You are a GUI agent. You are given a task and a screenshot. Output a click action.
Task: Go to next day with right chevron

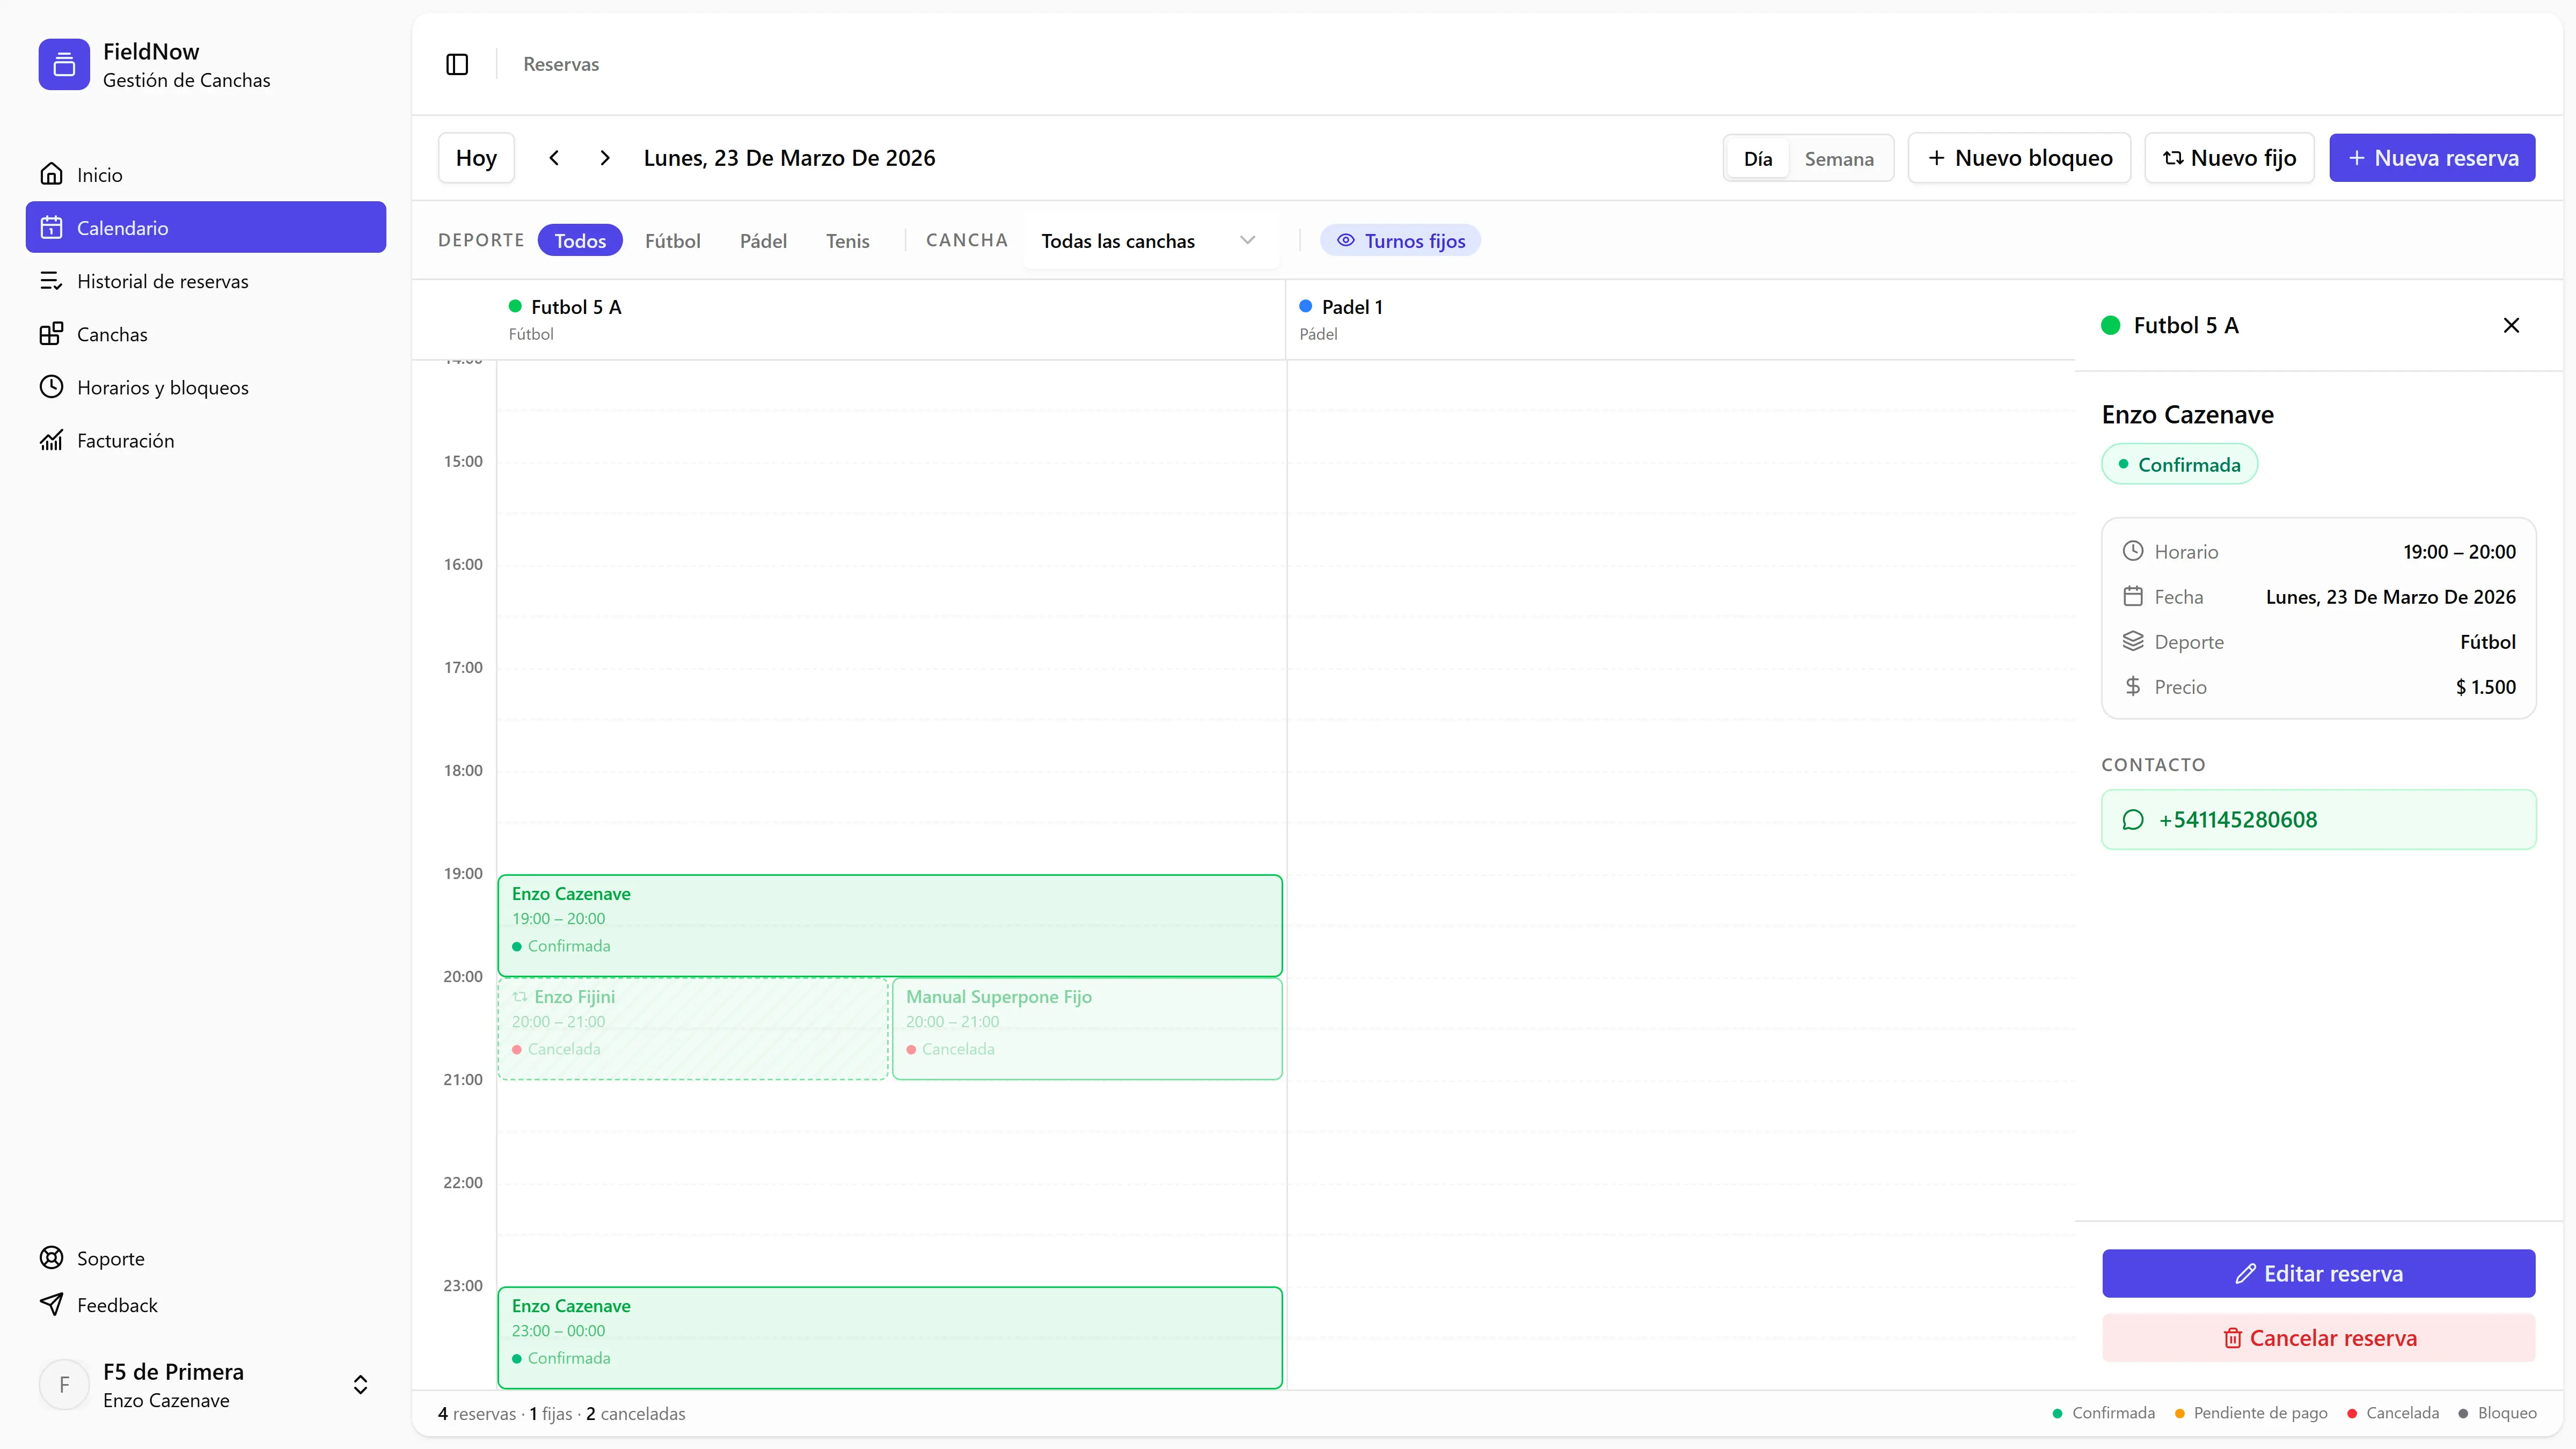(605, 158)
